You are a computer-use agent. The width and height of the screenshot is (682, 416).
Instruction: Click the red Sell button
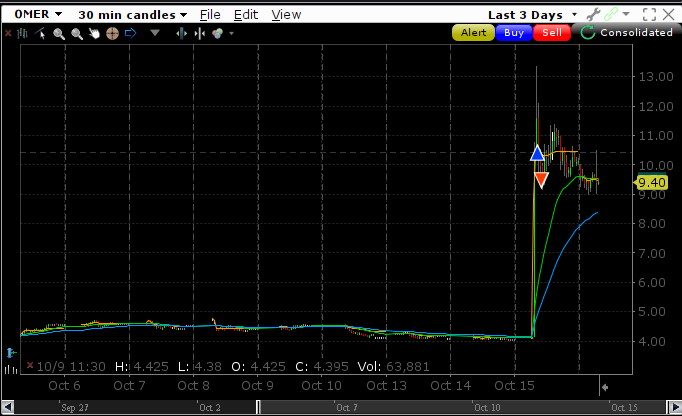pyautogui.click(x=552, y=33)
